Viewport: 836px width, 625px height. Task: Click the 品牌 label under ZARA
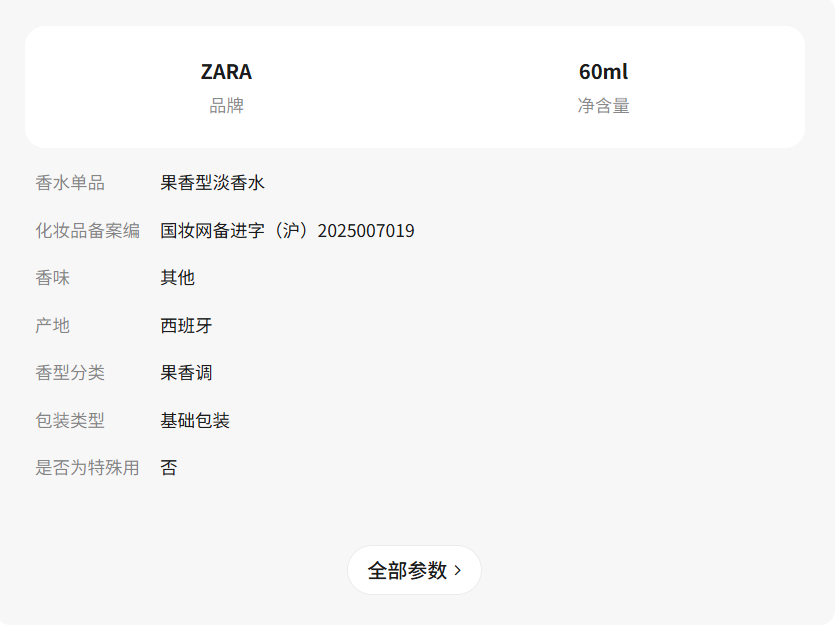tap(226, 105)
